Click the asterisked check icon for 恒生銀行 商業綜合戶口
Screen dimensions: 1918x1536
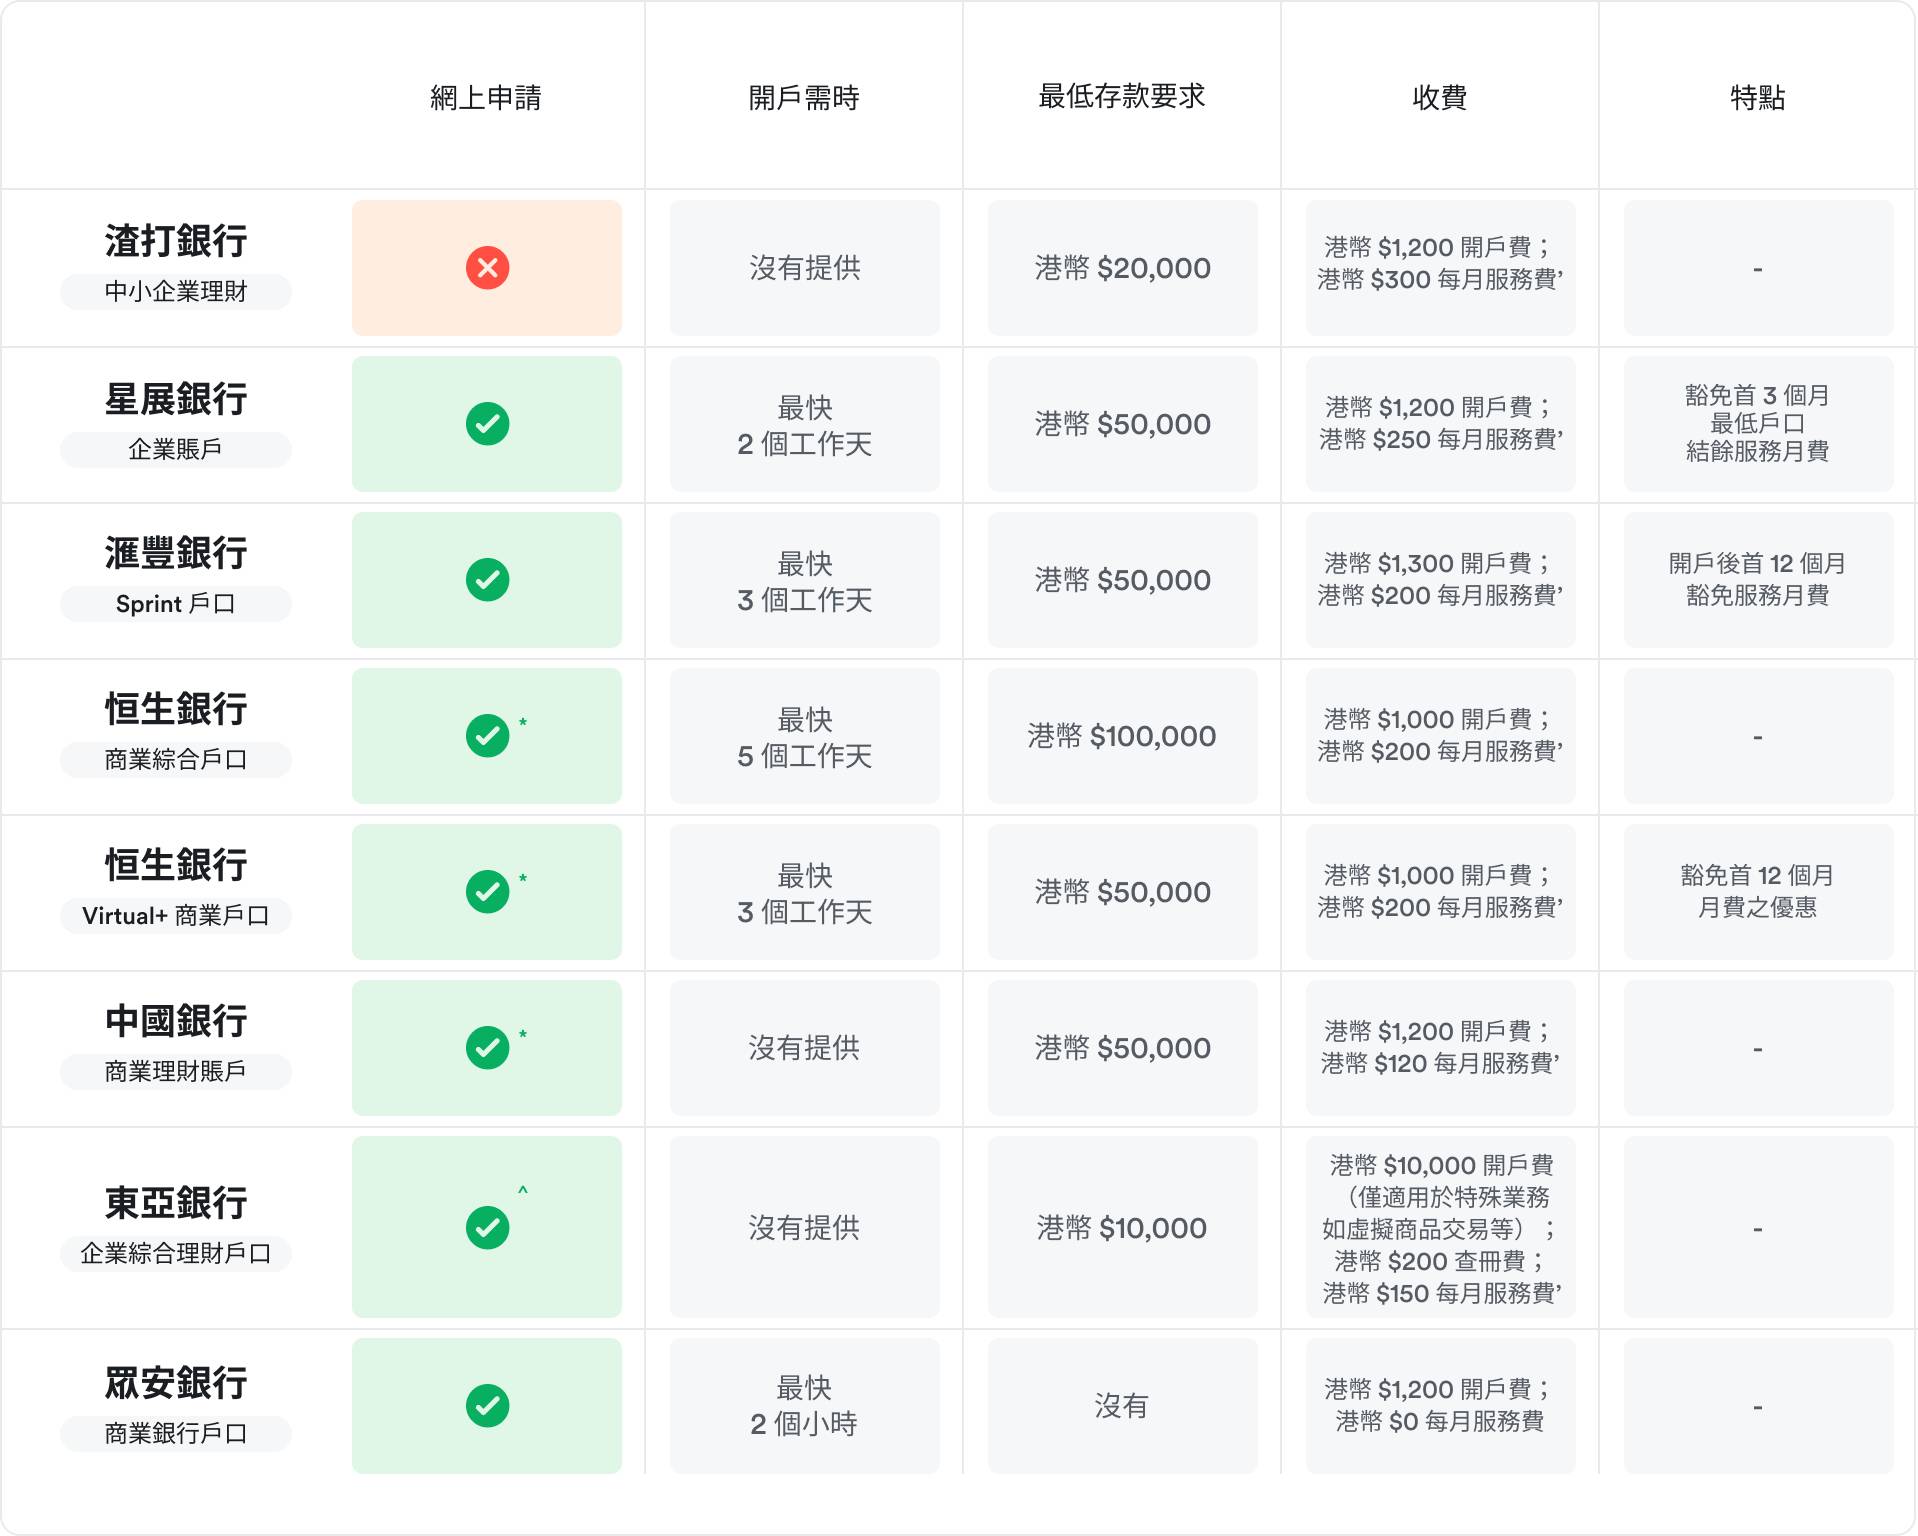(x=487, y=736)
